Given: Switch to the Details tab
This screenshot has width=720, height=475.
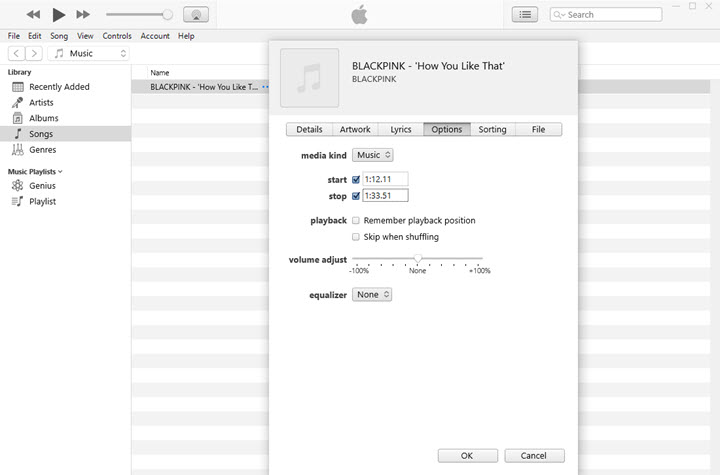Looking at the screenshot, I should click(x=309, y=130).
